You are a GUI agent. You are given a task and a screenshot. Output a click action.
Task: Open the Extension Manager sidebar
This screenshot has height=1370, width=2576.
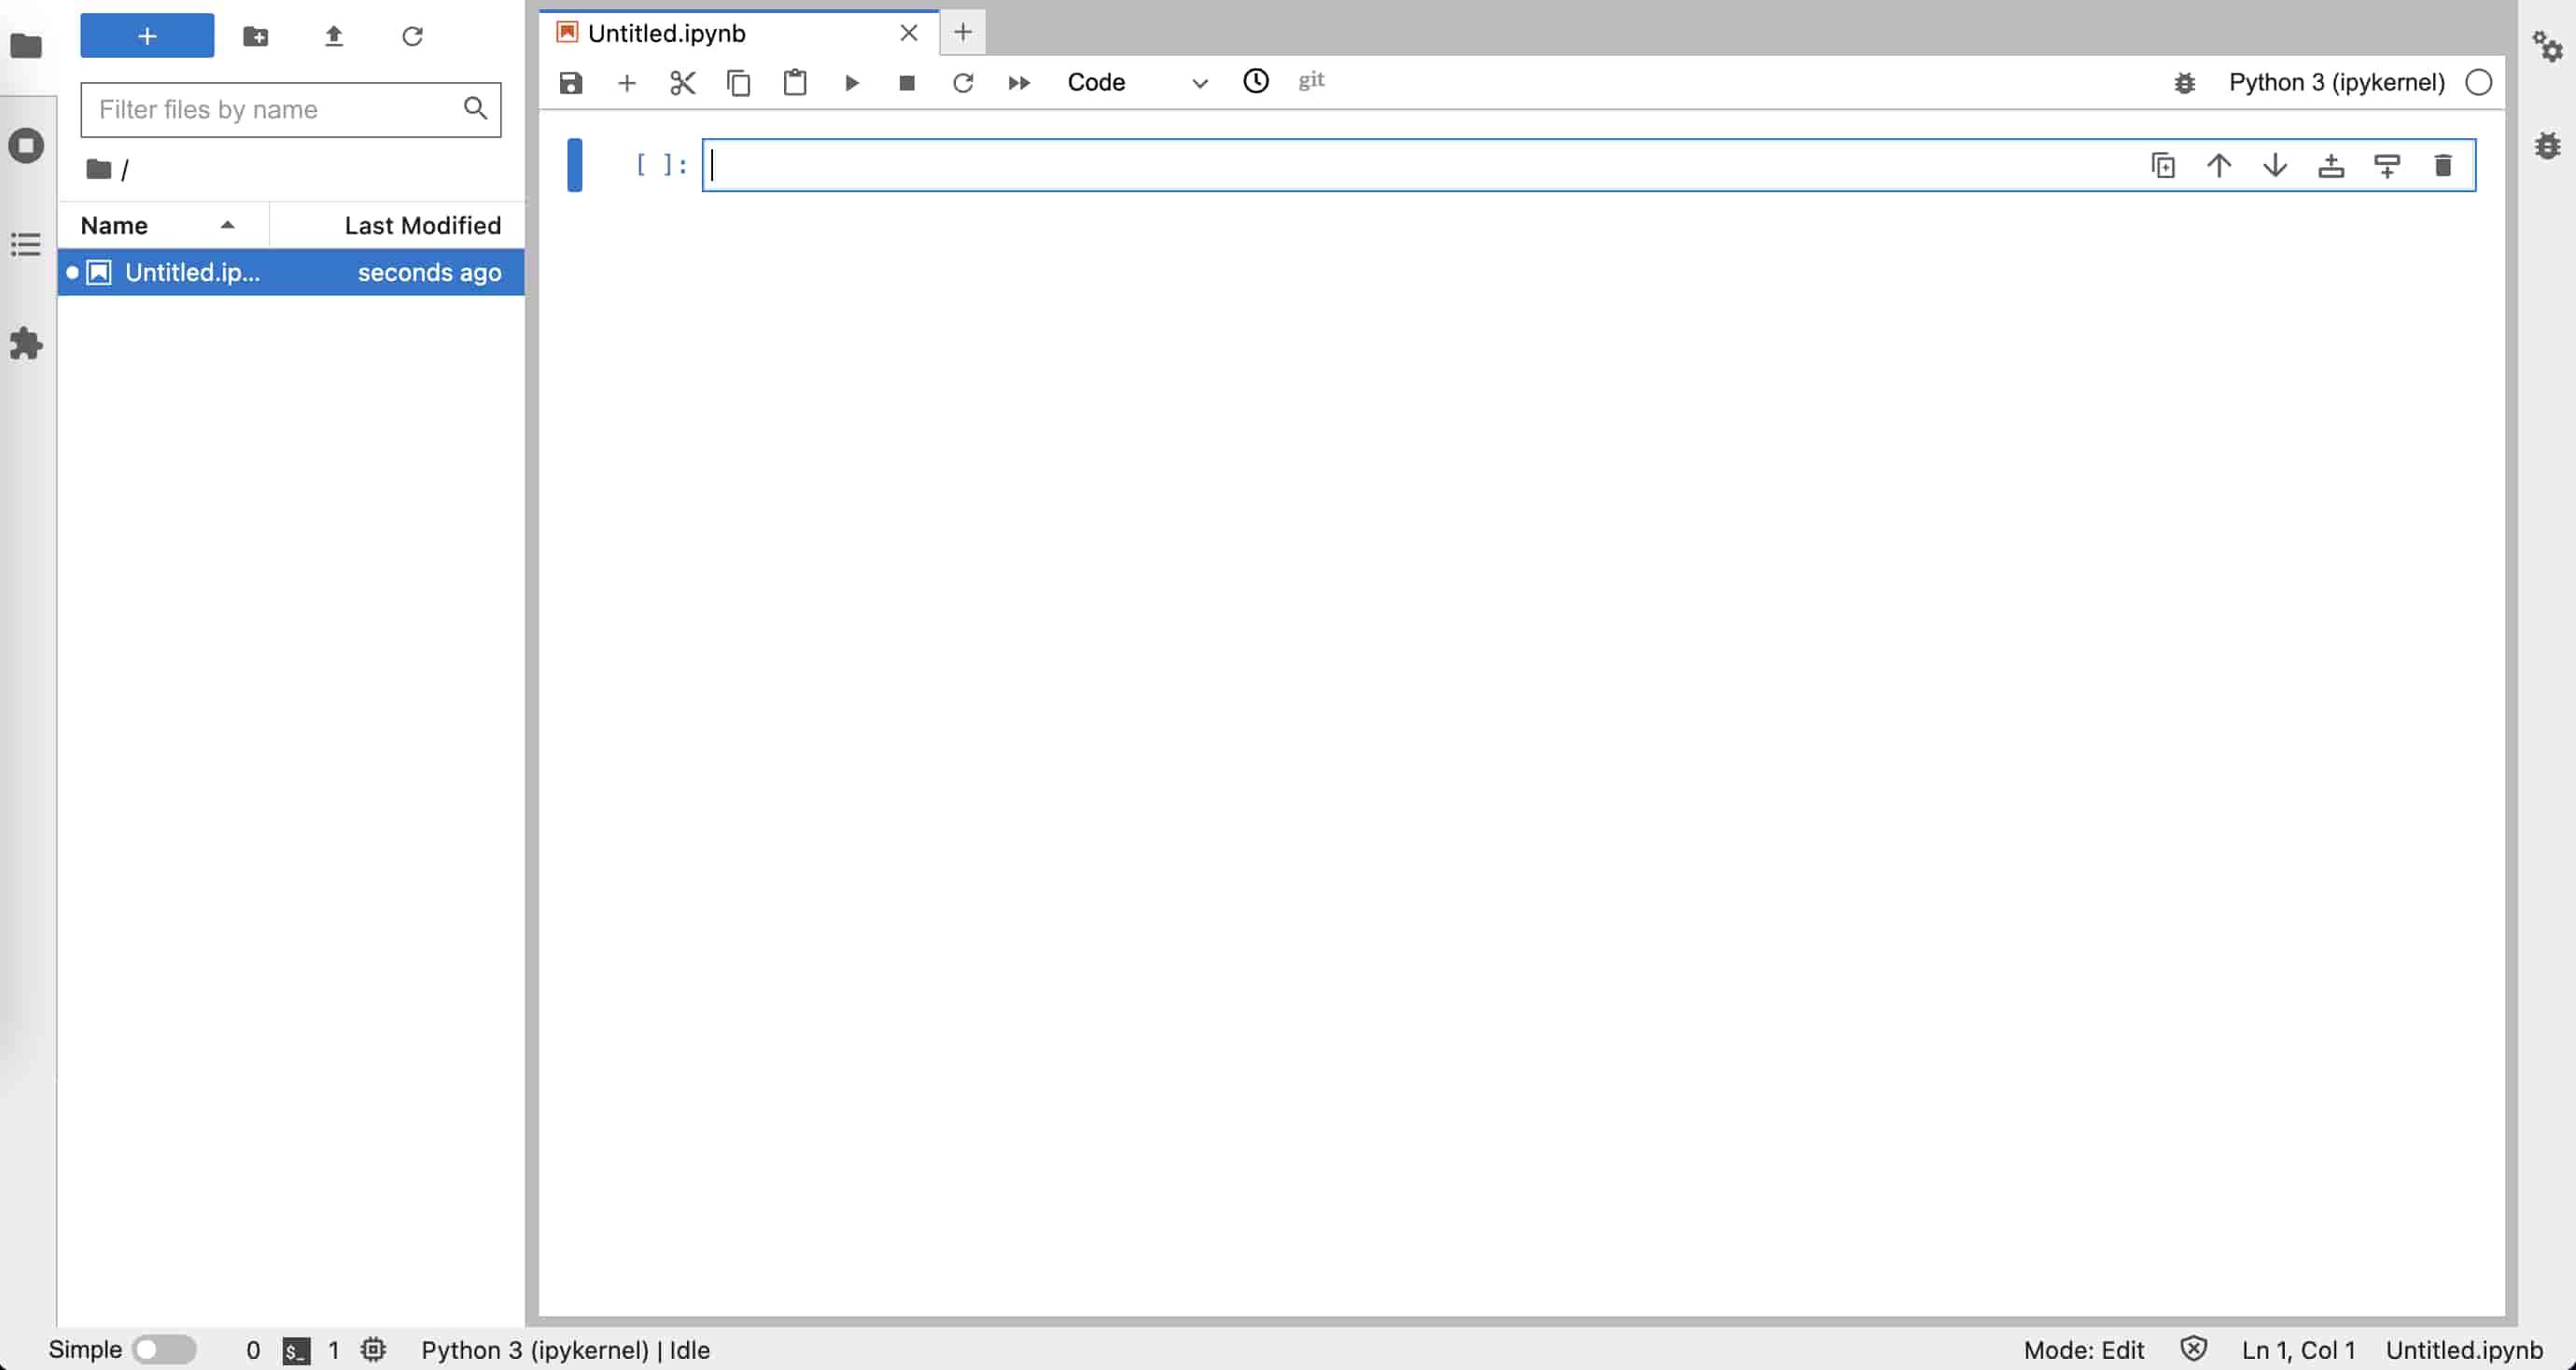(26, 344)
